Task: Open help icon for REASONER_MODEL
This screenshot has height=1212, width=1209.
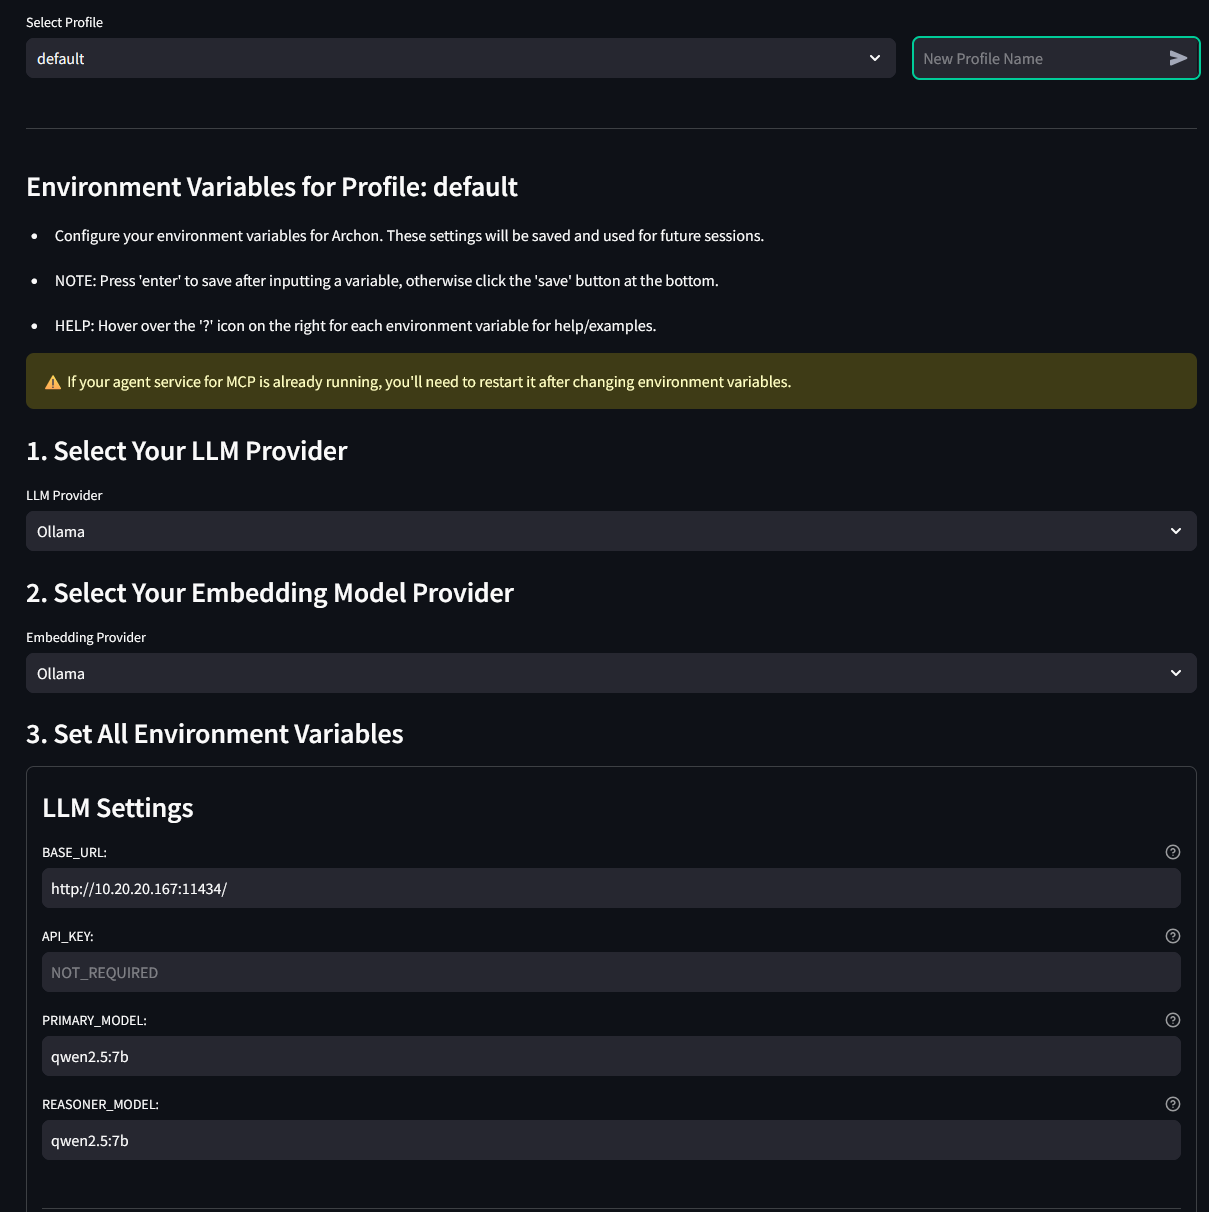Action: (x=1173, y=1104)
